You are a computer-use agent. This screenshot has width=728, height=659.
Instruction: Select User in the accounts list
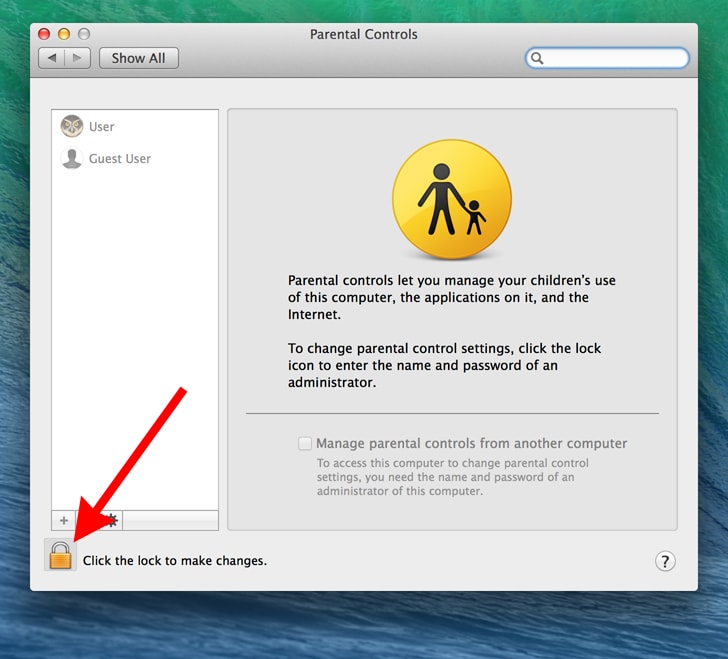click(x=135, y=126)
